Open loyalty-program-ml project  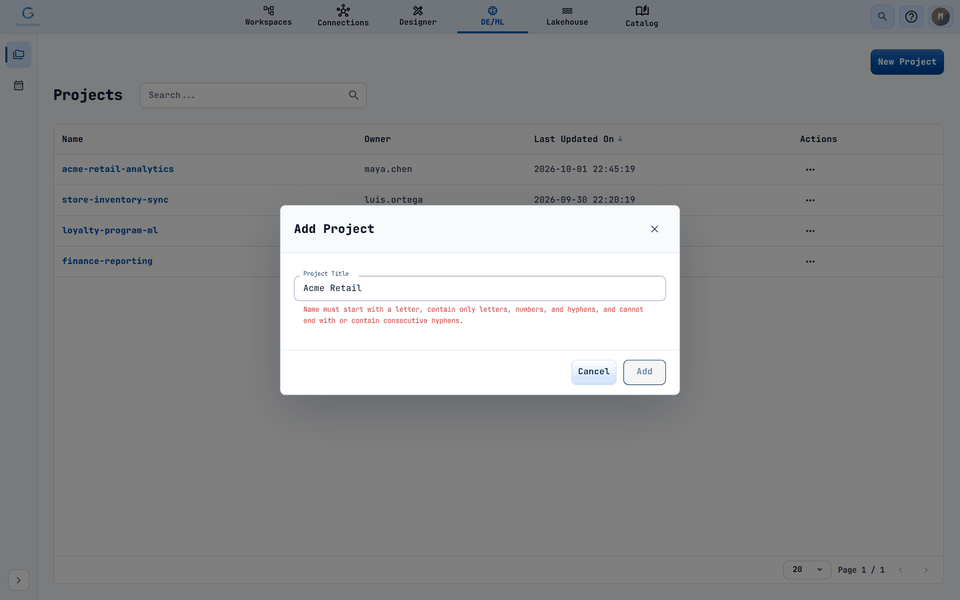[110, 230]
